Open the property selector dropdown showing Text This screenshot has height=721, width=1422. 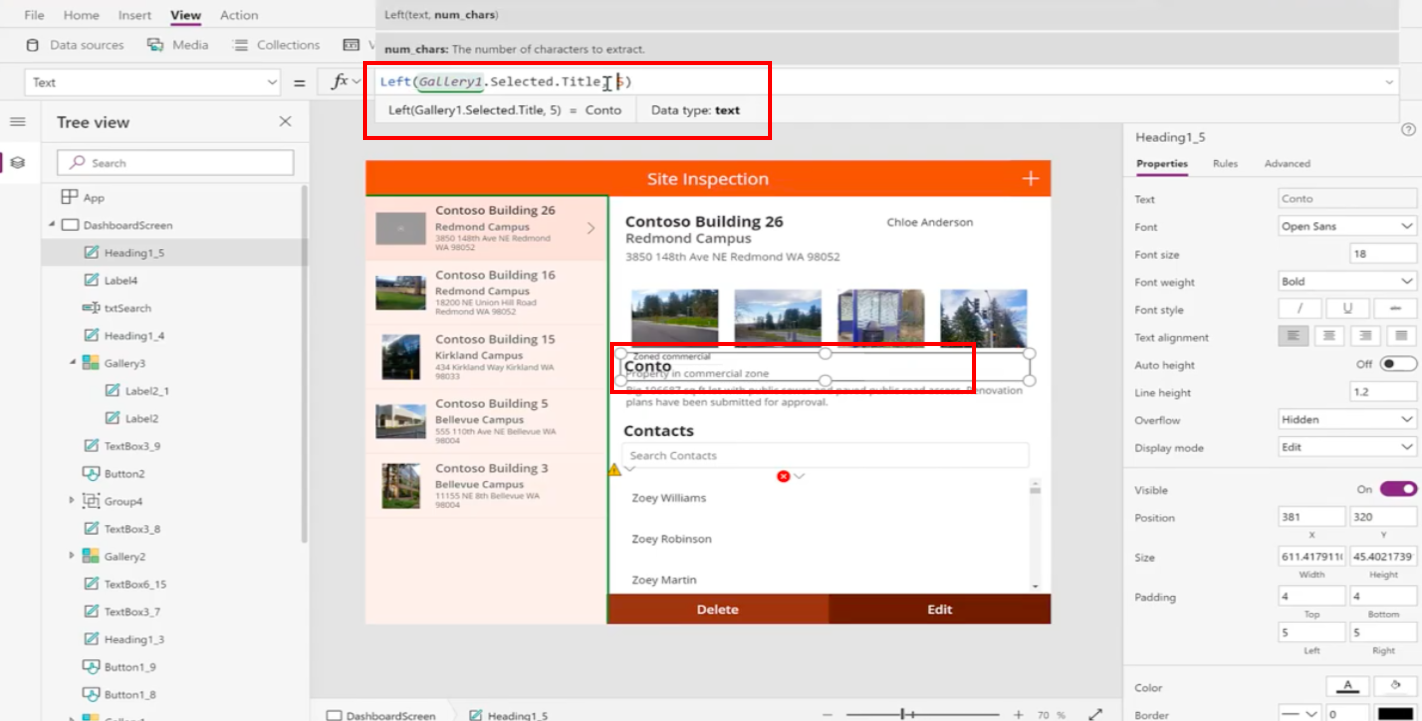152,82
